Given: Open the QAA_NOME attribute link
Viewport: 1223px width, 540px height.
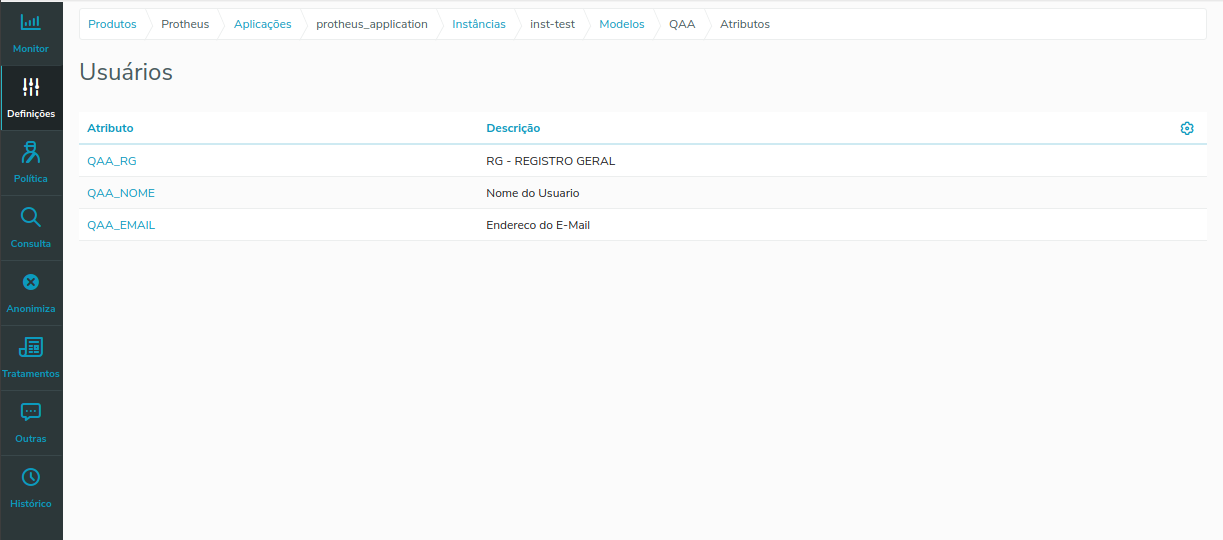Looking at the screenshot, I should tap(121, 193).
